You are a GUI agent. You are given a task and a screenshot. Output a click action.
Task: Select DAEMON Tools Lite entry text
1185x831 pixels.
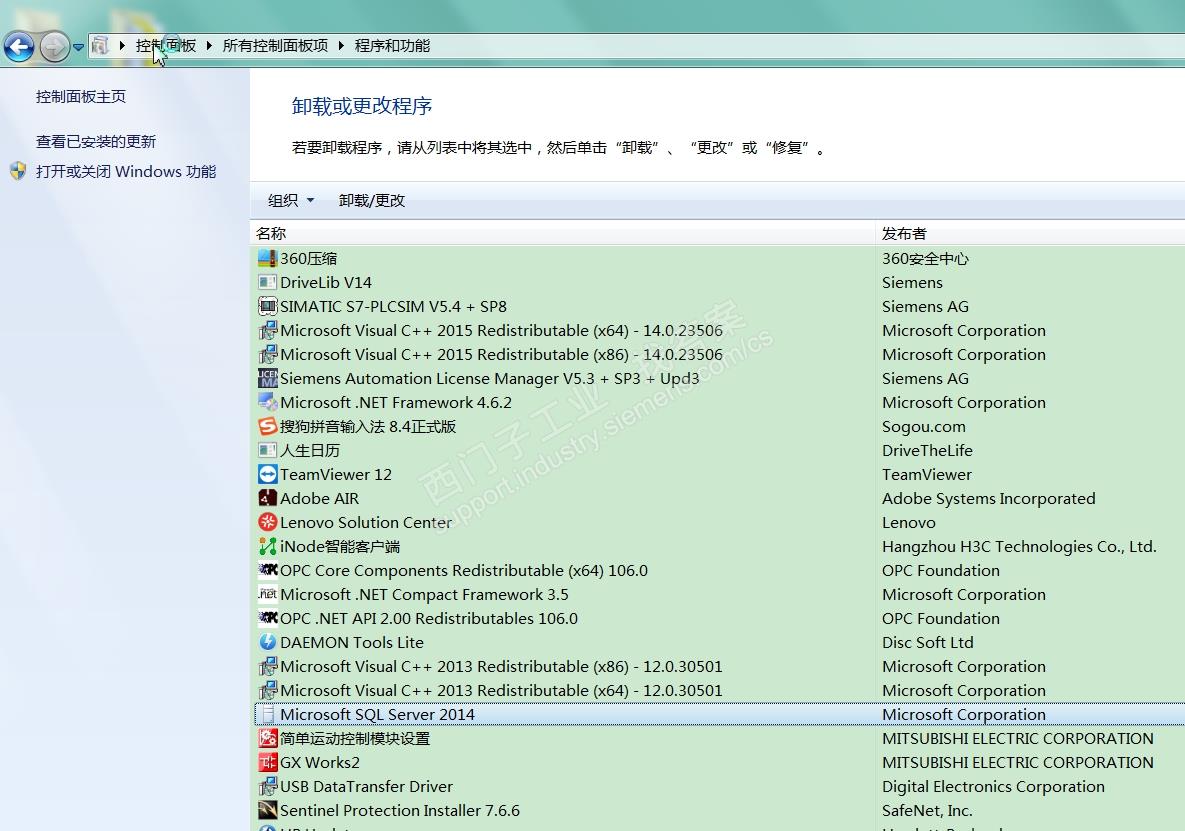coord(351,642)
